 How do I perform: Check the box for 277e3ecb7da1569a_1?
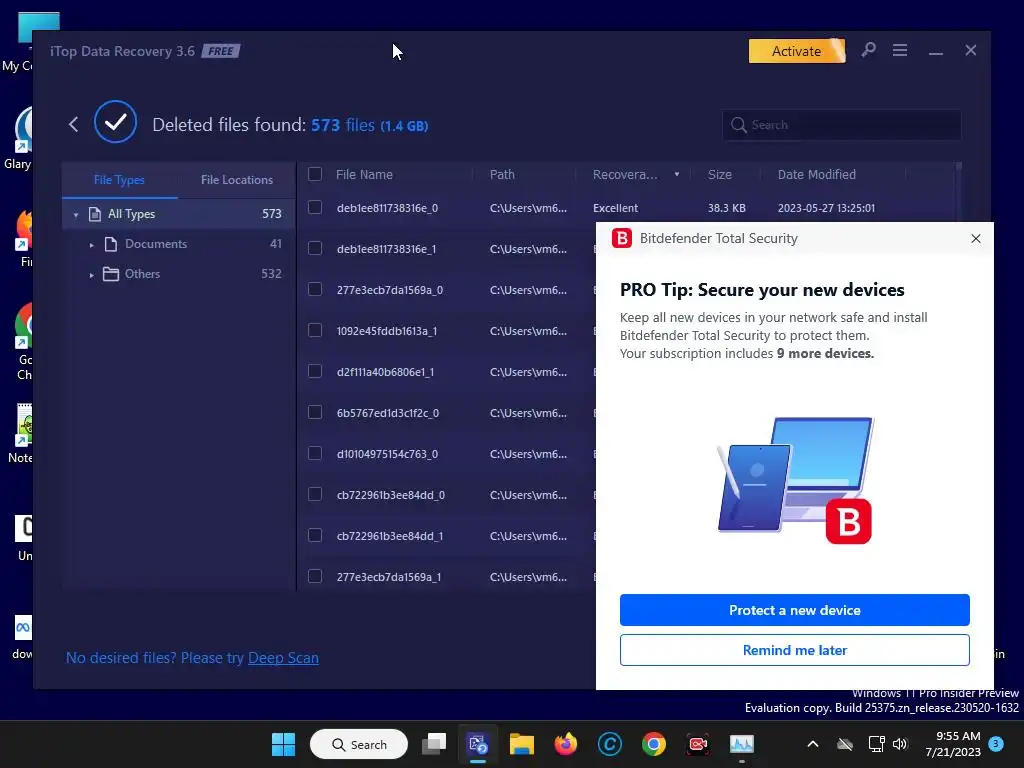[x=315, y=576]
